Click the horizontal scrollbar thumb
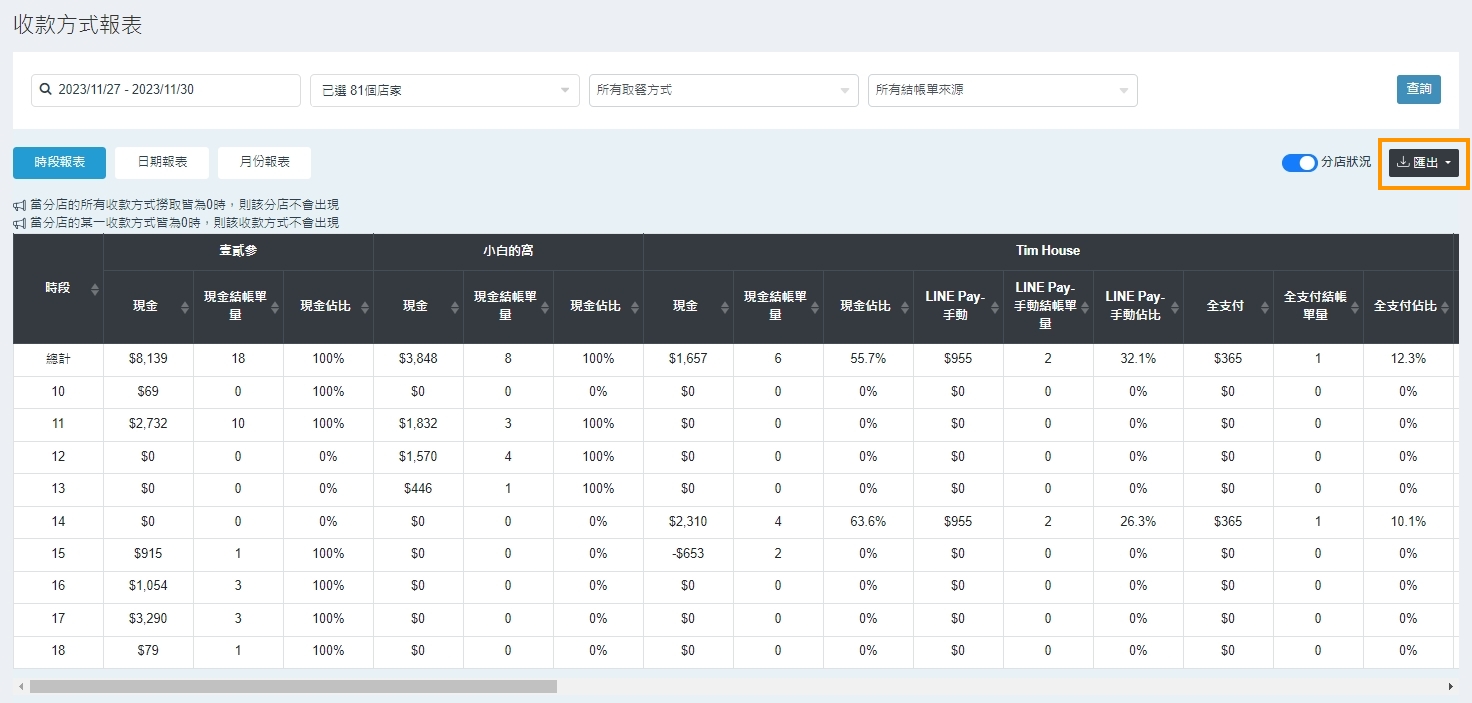This screenshot has width=1472, height=703. [x=292, y=687]
